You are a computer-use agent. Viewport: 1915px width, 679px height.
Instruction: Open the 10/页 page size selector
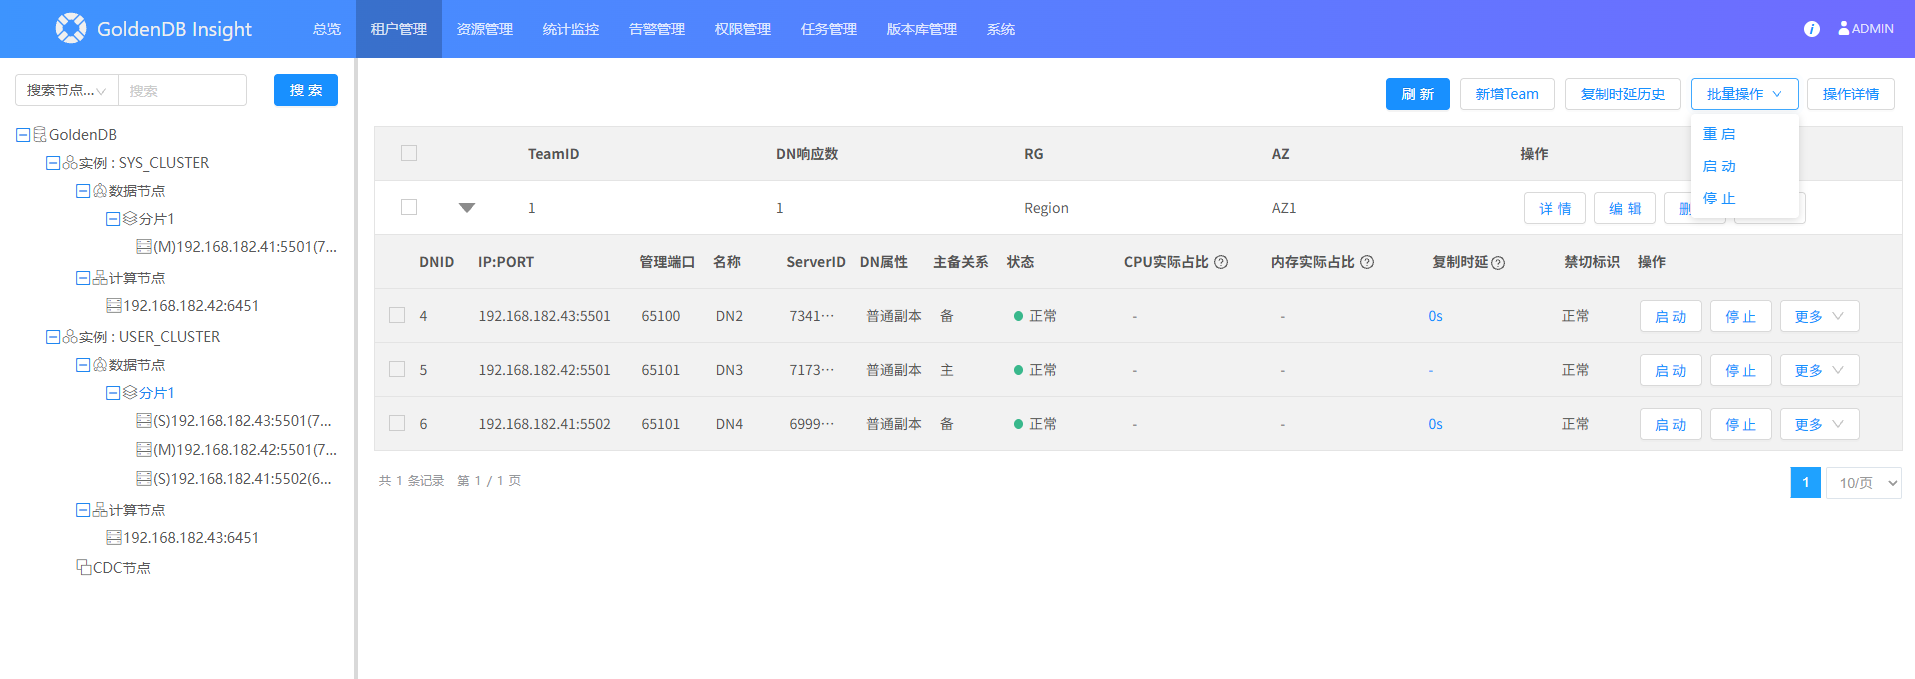point(1863,483)
